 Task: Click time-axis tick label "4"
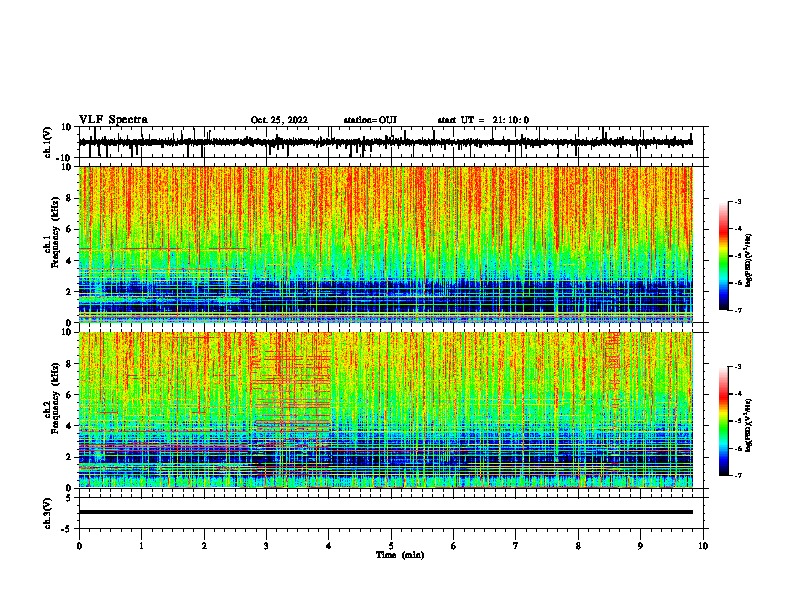(329, 546)
